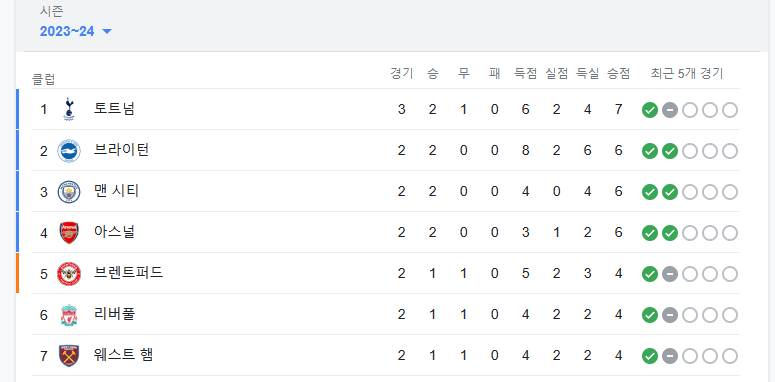Image resolution: width=775 pixels, height=382 pixels.
Task: Click the blue season dropdown arrow
Action: pyautogui.click(x=107, y=32)
